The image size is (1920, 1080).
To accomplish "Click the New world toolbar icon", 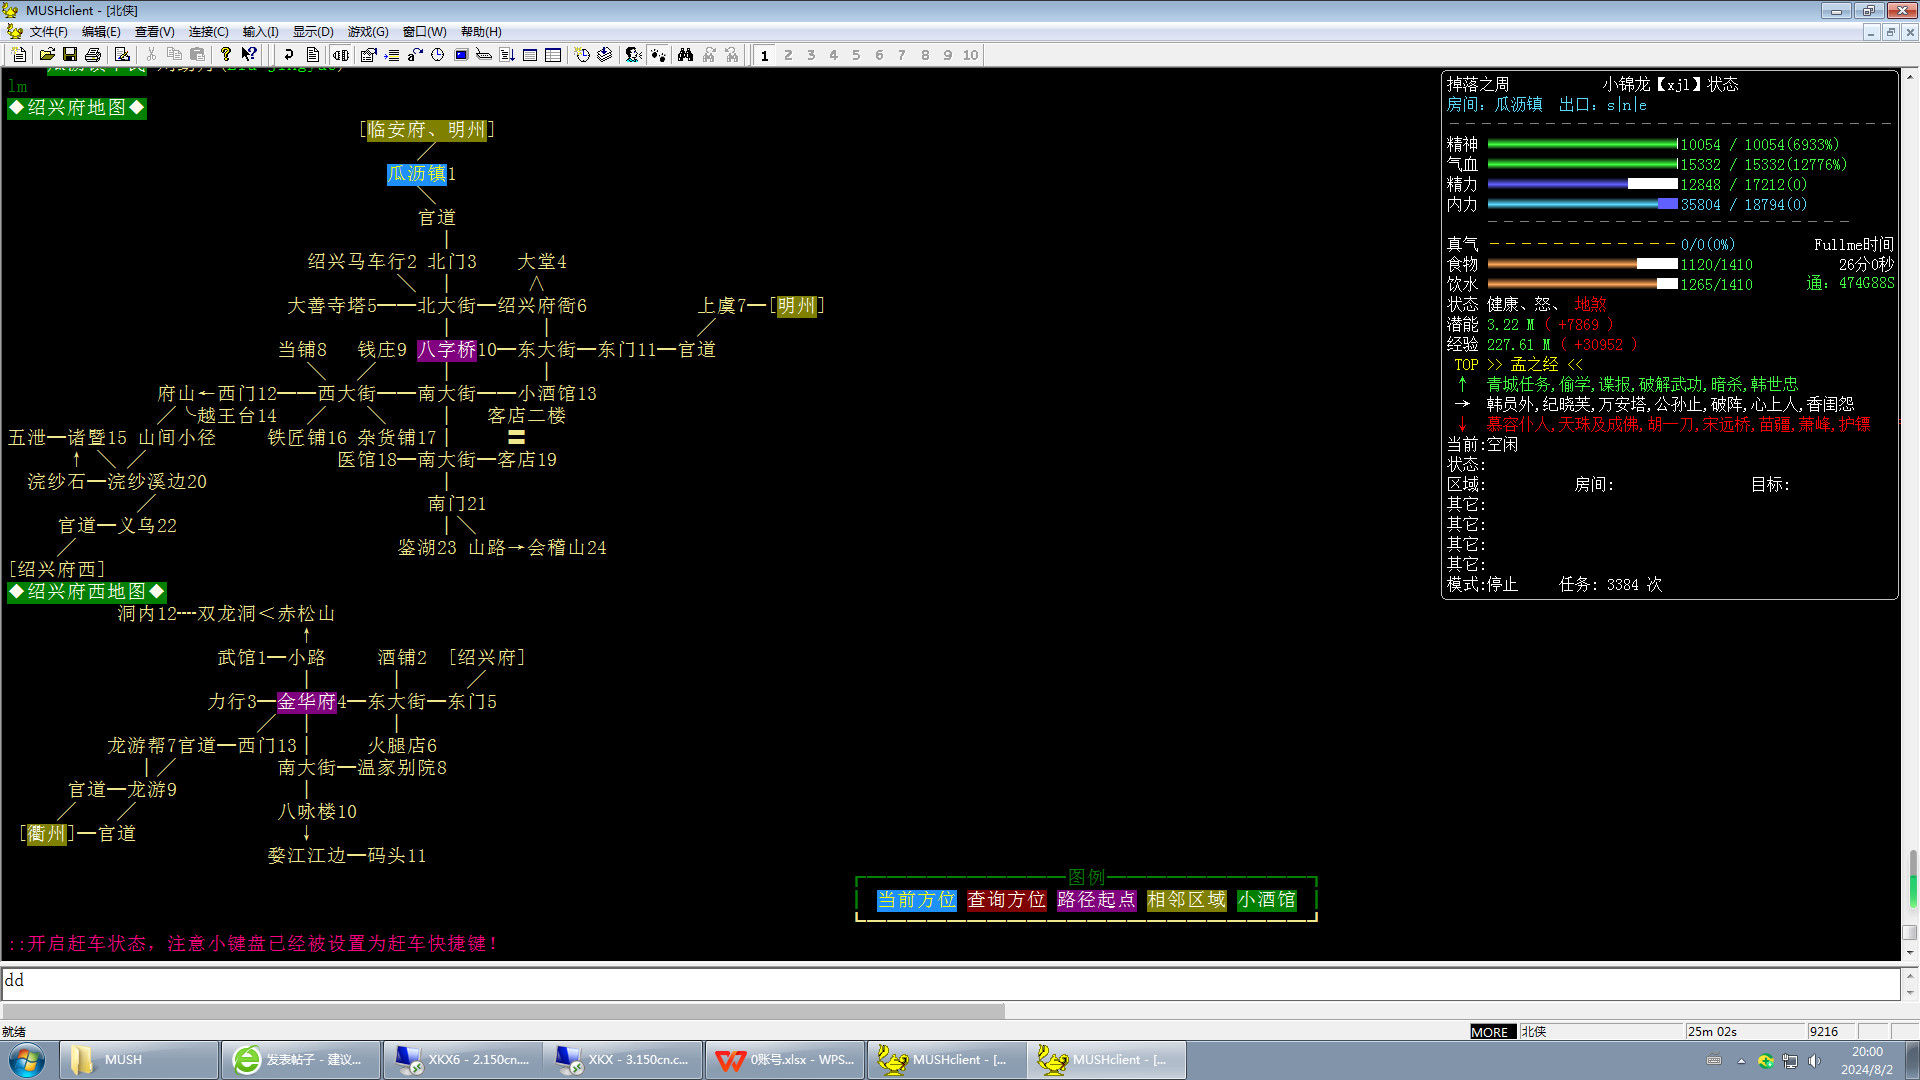I will [x=19, y=55].
